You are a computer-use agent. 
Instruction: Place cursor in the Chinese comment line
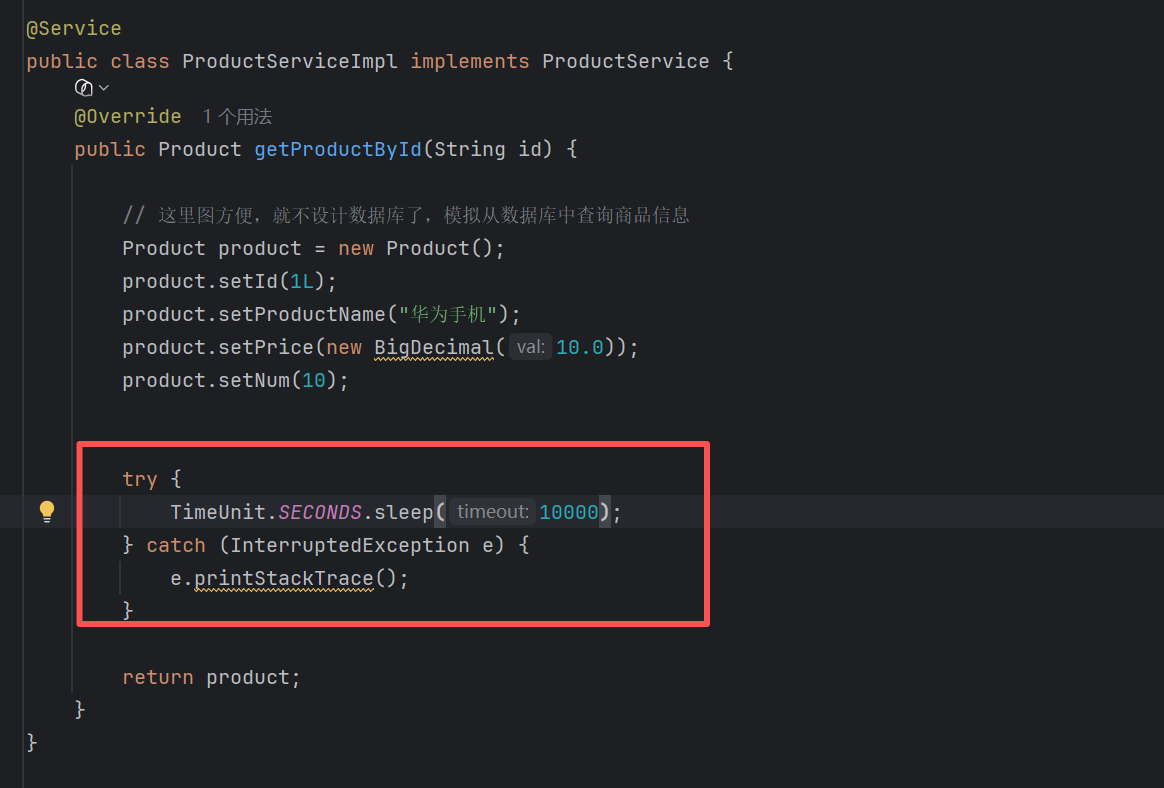(x=406, y=215)
